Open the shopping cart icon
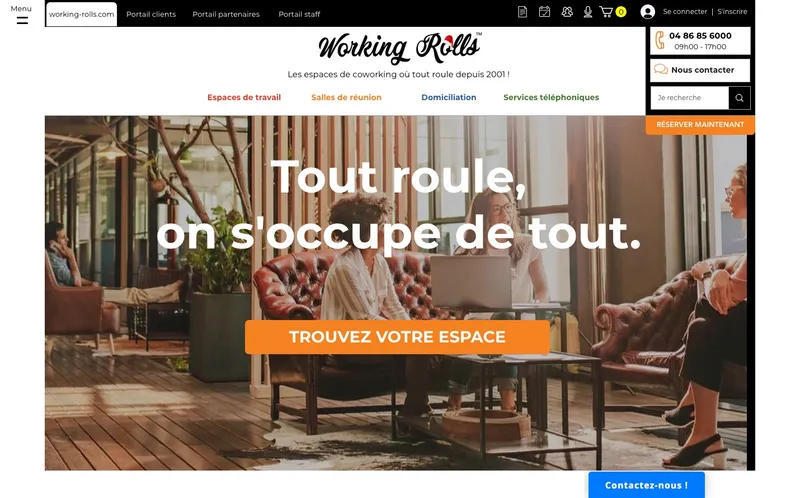800x498 pixels. (606, 12)
